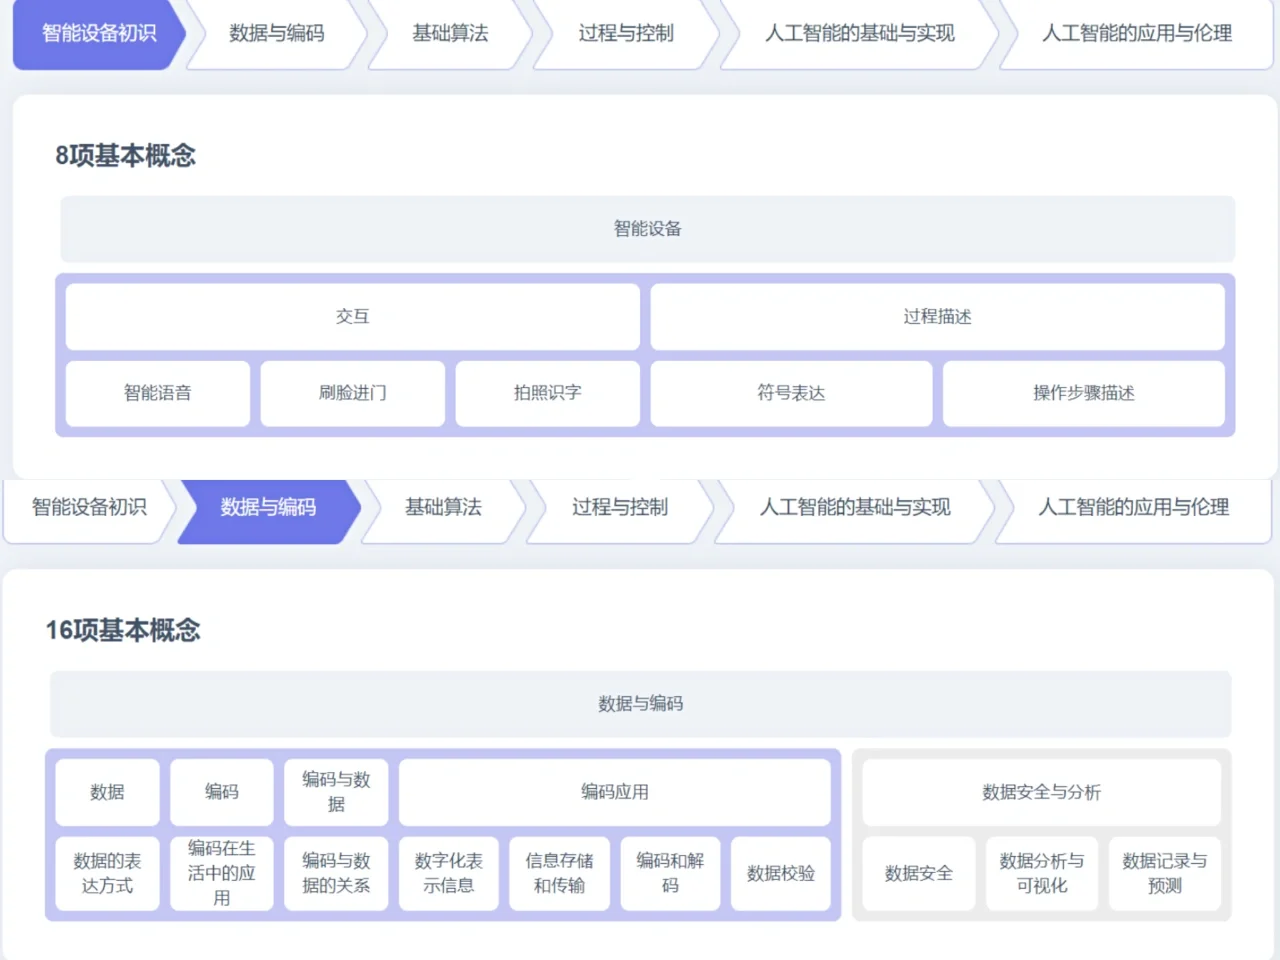The height and width of the screenshot is (960, 1280).
Task: Select the highlighted 智能设备初识 tab
Action: click(99, 33)
